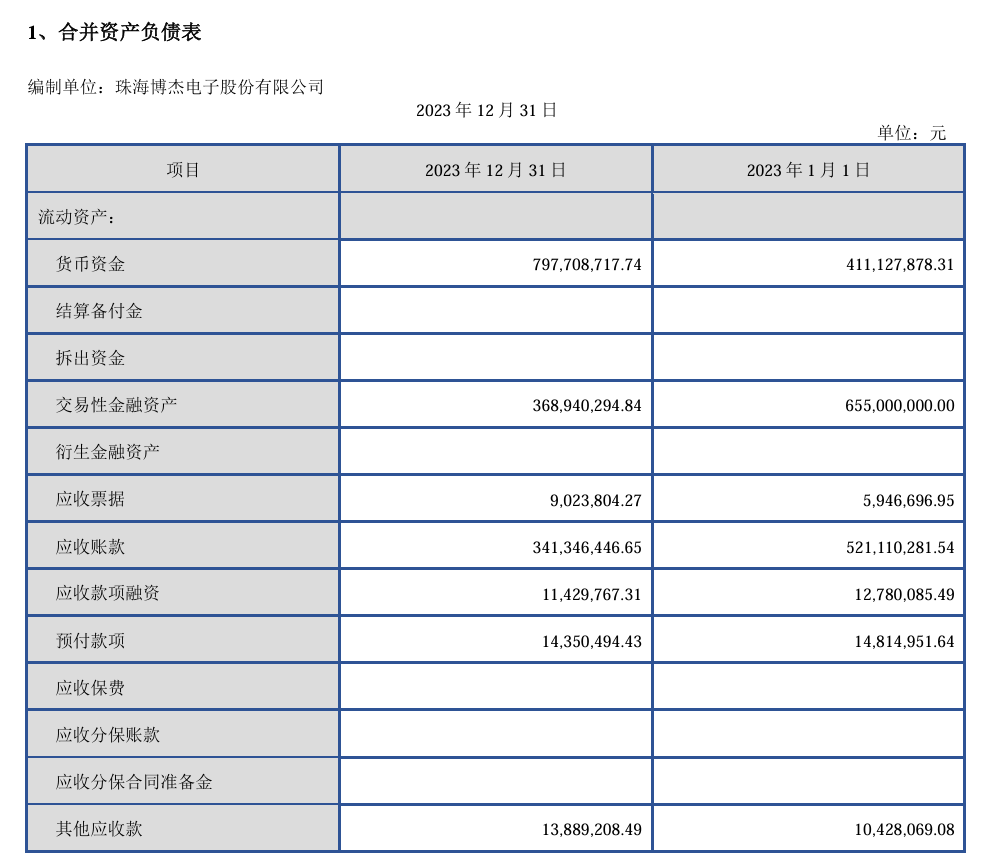Select the 项目 column header
Image resolution: width=981 pixels, height=865 pixels.
tap(183, 170)
